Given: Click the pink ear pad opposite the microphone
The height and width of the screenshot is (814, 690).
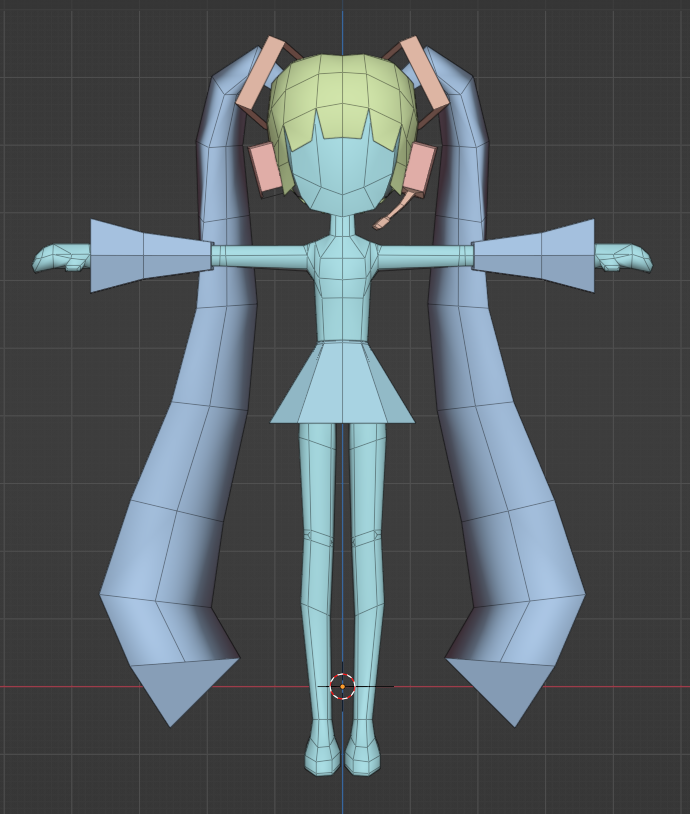Looking at the screenshot, I should pyautogui.click(x=266, y=169).
